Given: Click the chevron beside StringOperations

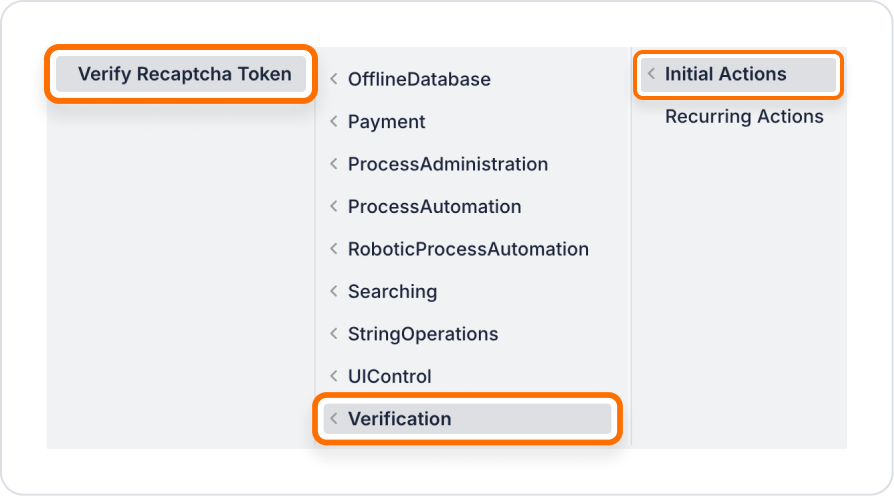Looking at the screenshot, I should (x=334, y=334).
